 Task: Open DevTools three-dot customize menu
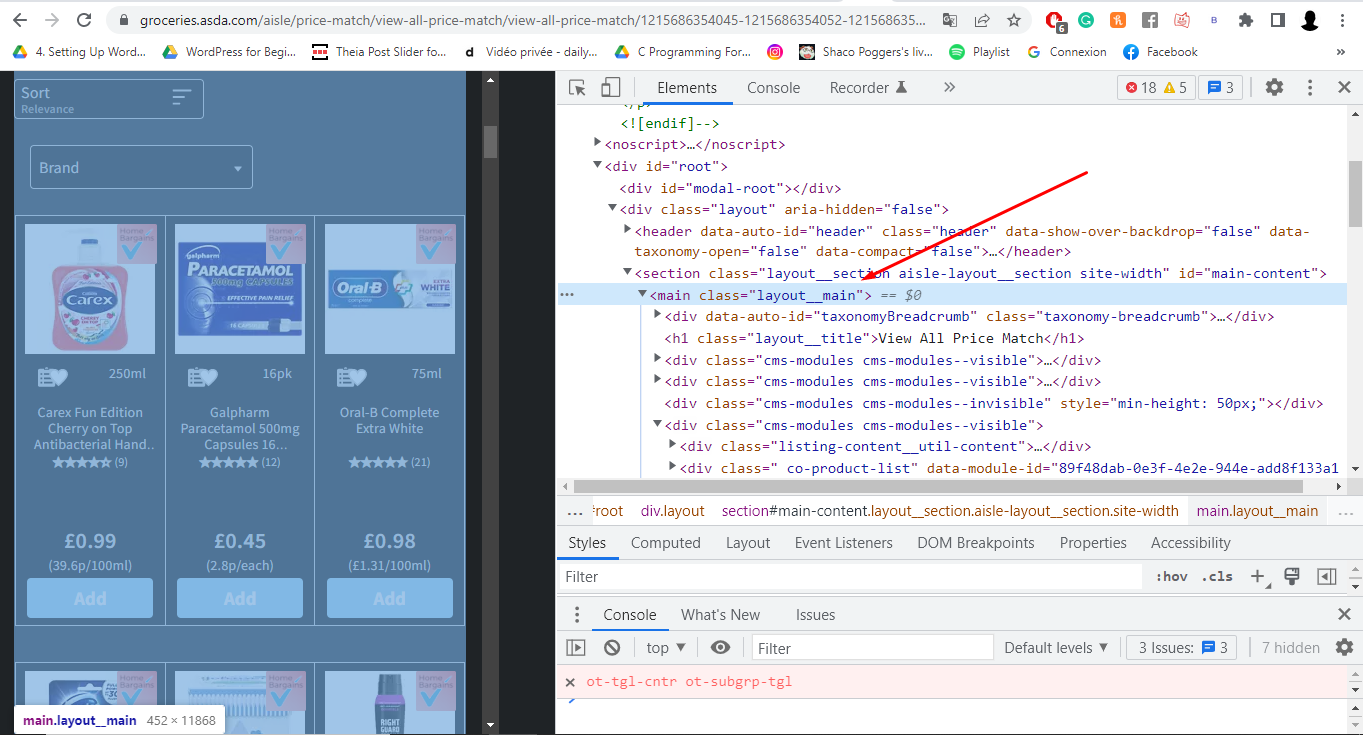(x=1310, y=88)
